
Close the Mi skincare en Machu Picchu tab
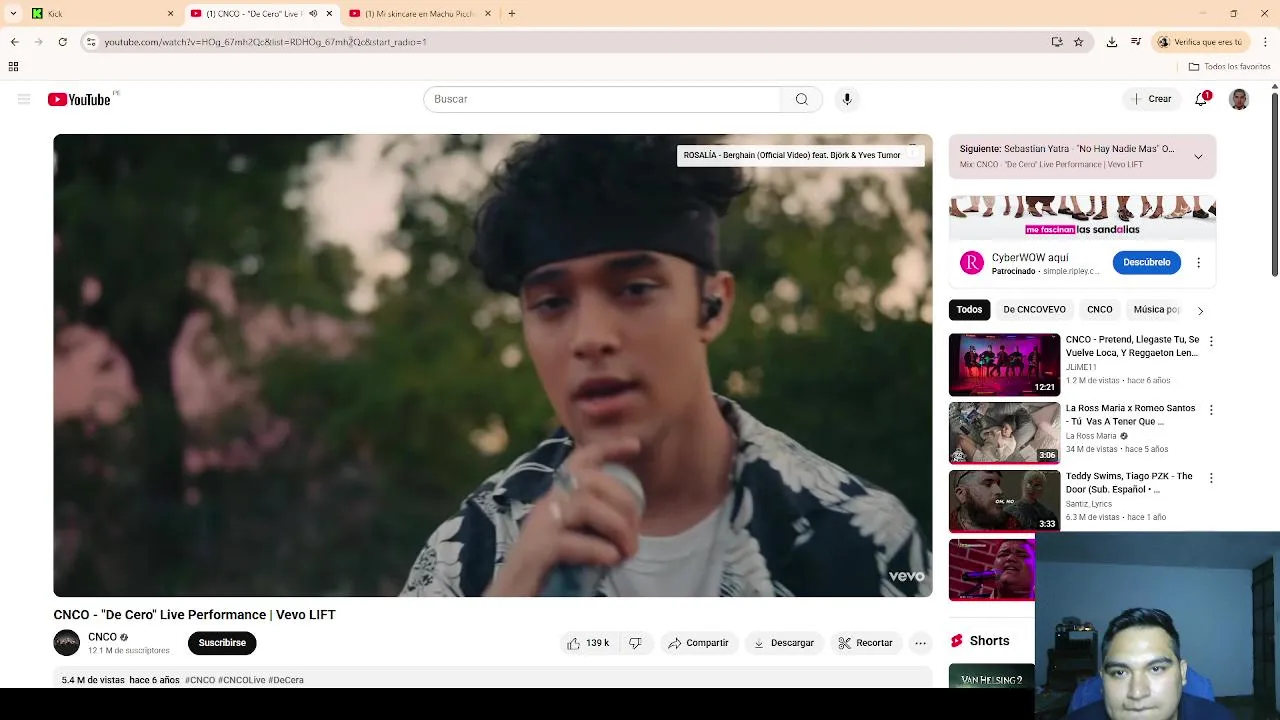[488, 14]
